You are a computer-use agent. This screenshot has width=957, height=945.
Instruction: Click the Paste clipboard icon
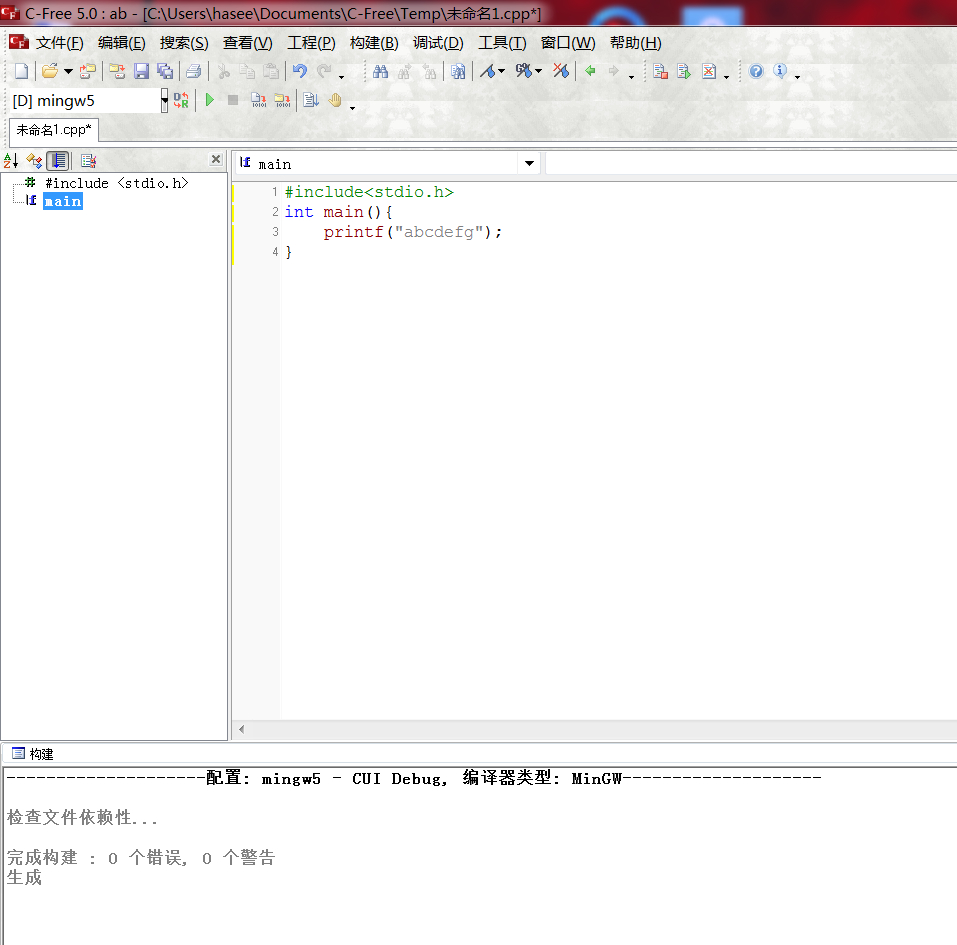pyautogui.click(x=271, y=71)
